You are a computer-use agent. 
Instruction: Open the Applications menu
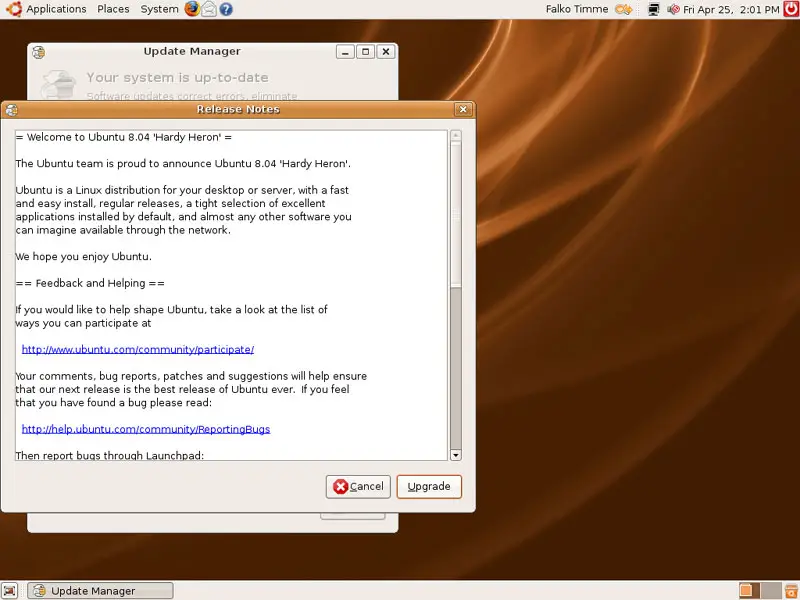[56, 9]
